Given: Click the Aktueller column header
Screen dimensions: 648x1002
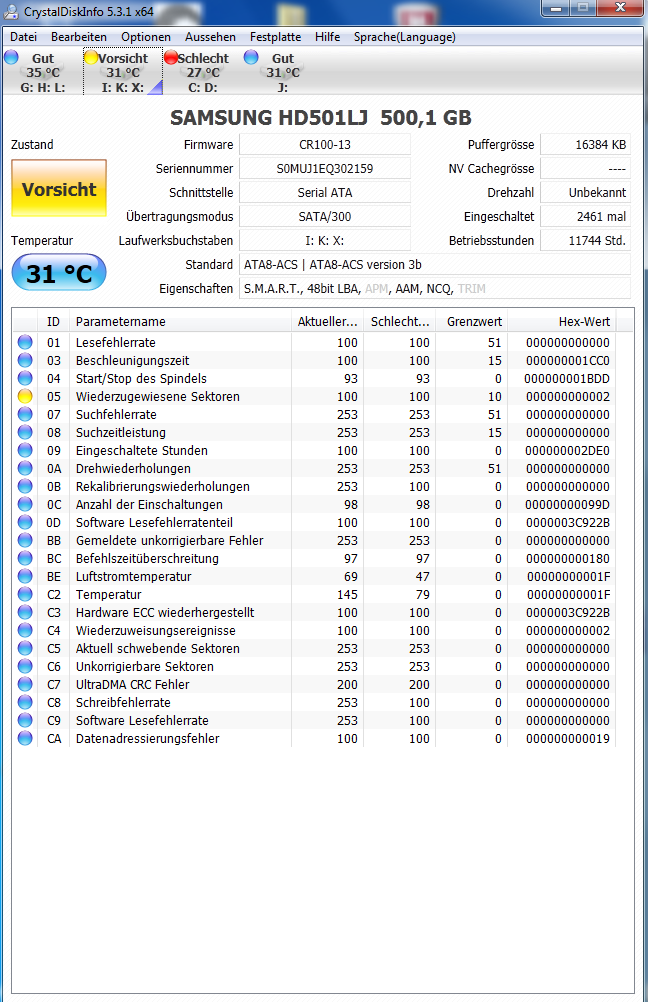Looking at the screenshot, I should 327,321.
